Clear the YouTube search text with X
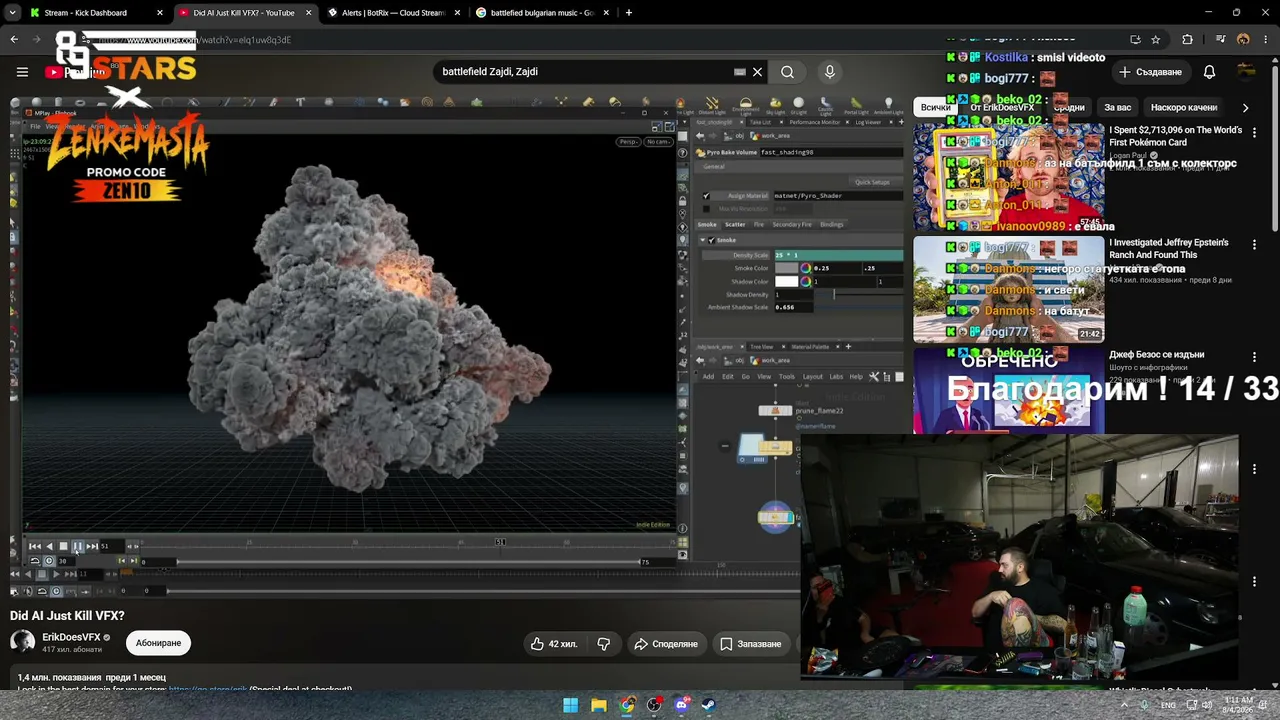The height and width of the screenshot is (720, 1280). click(757, 72)
